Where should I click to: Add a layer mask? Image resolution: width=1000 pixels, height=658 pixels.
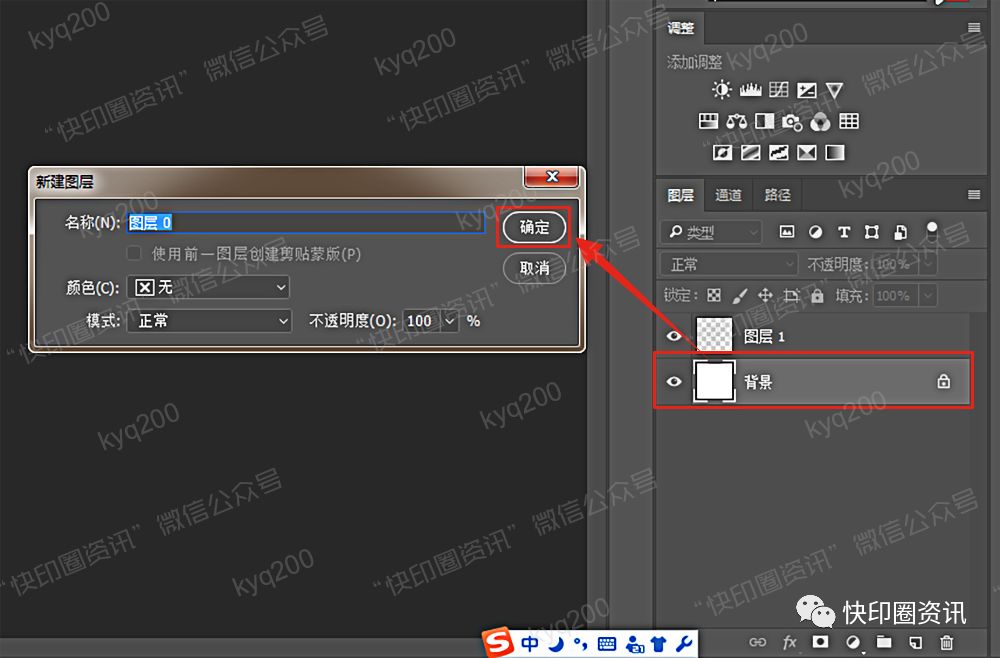tap(820, 641)
